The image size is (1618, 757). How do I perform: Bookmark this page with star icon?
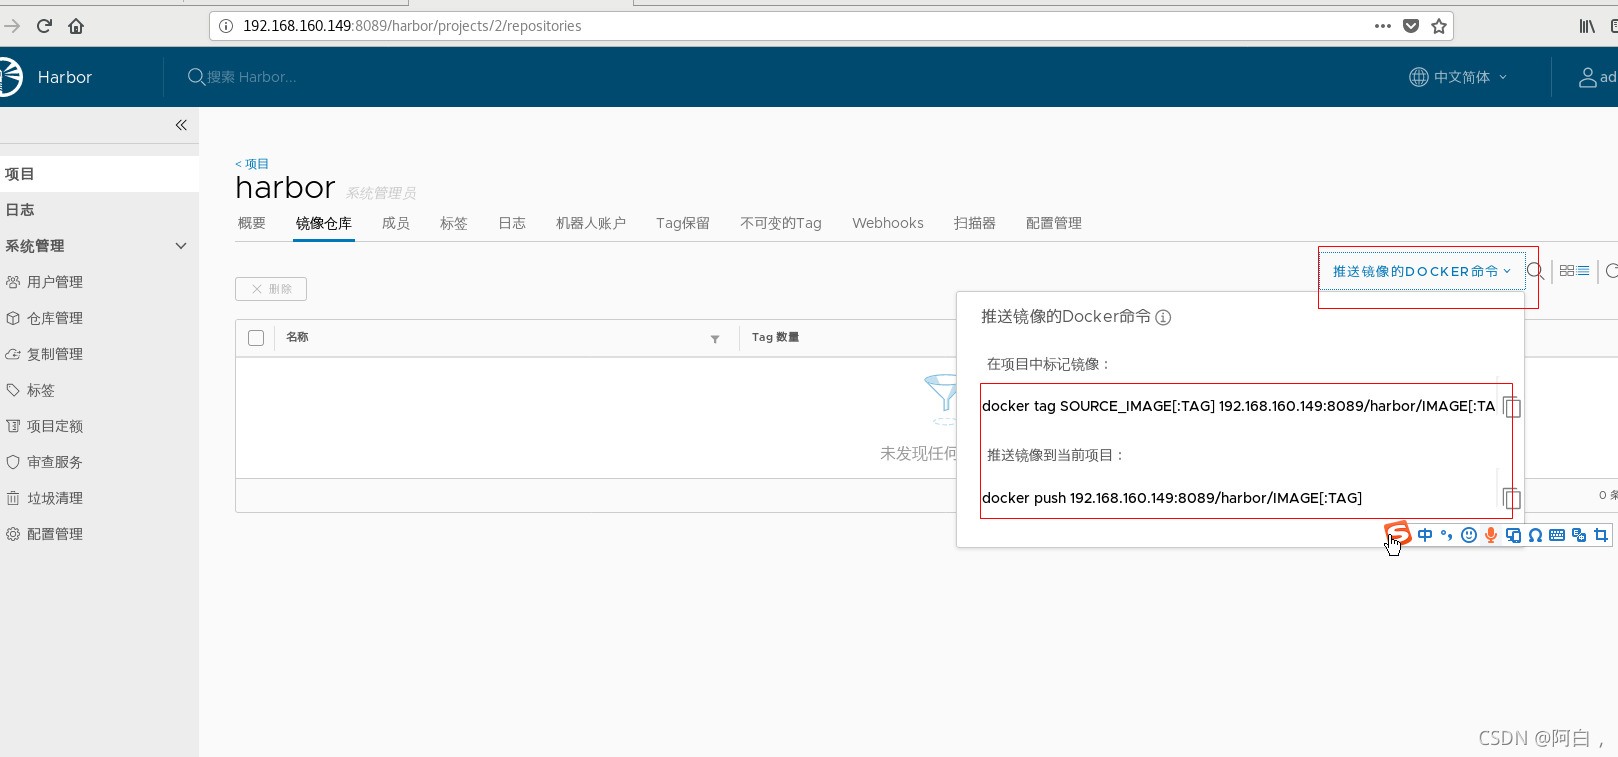(1439, 26)
